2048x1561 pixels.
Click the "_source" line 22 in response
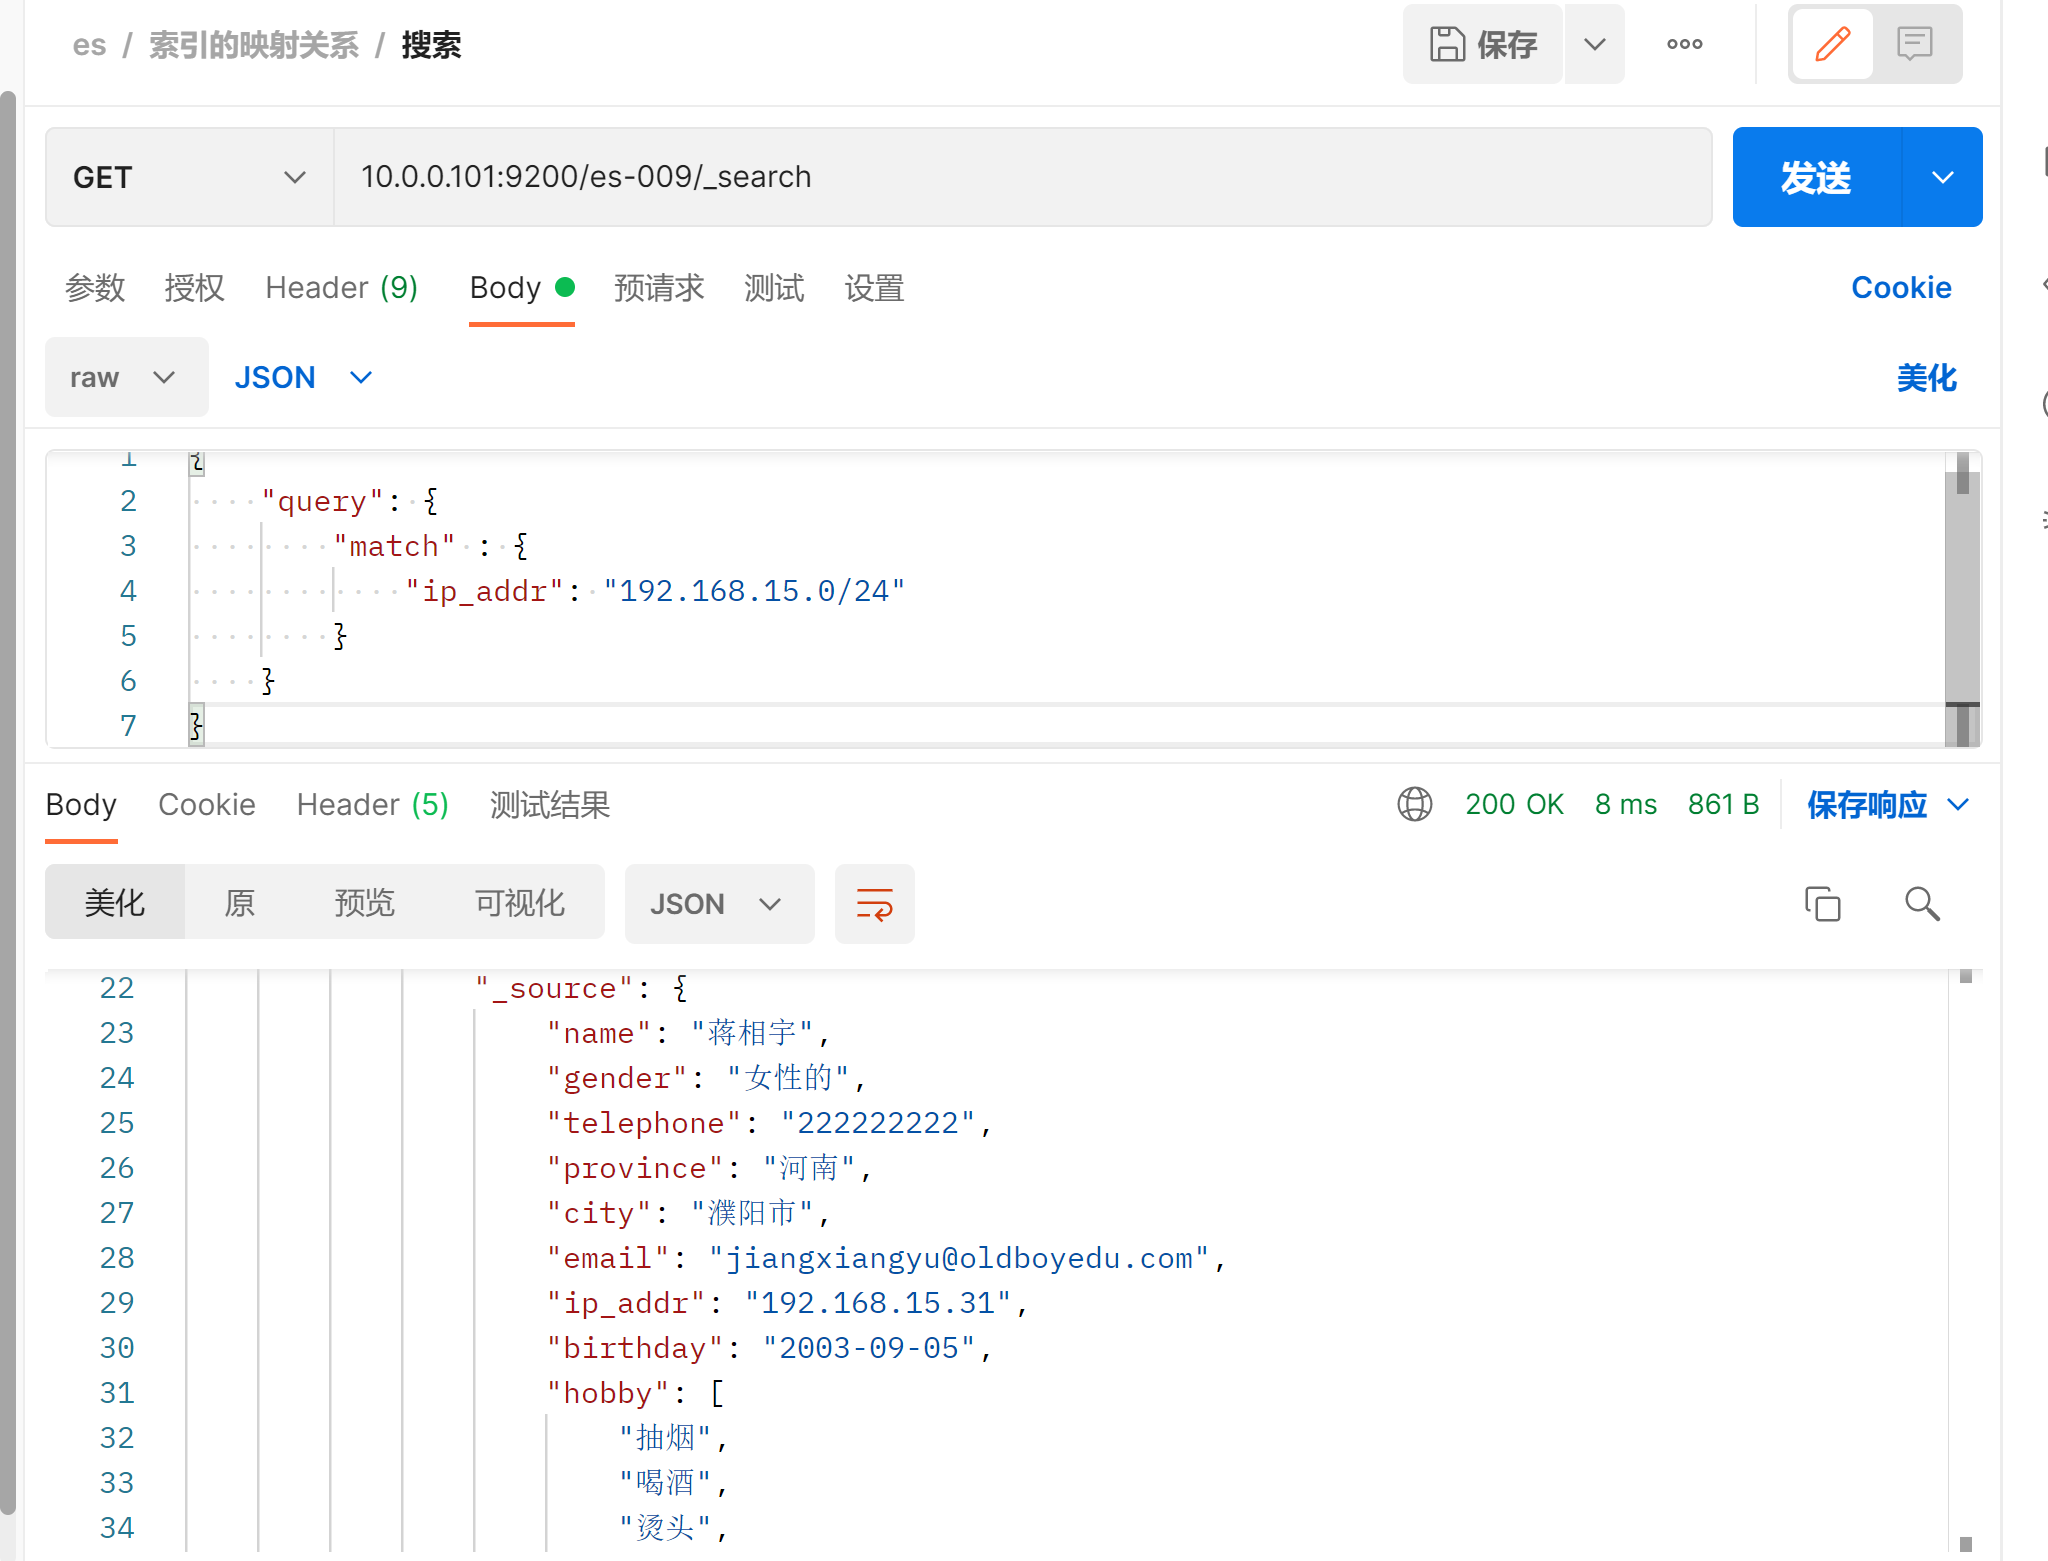(x=581, y=988)
